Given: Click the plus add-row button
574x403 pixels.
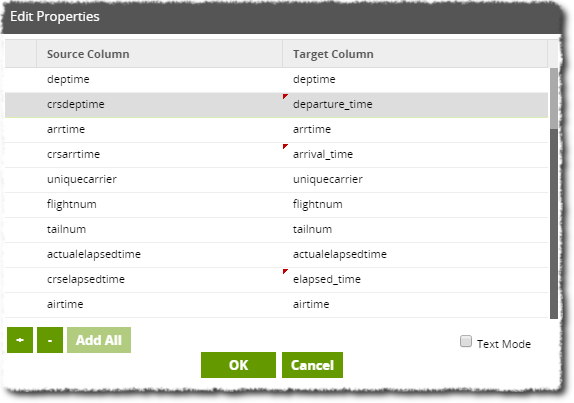Looking at the screenshot, I should (20, 340).
